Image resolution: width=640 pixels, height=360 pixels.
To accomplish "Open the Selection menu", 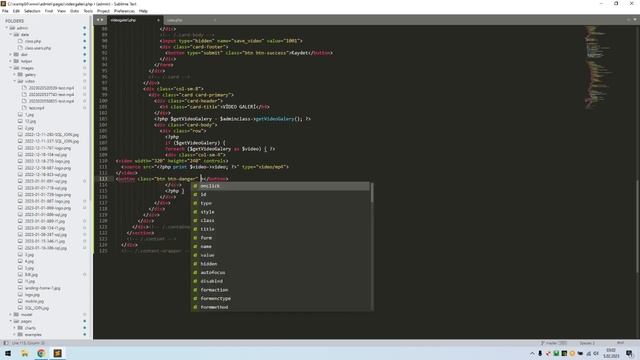I will pyautogui.click(x=32, y=11).
